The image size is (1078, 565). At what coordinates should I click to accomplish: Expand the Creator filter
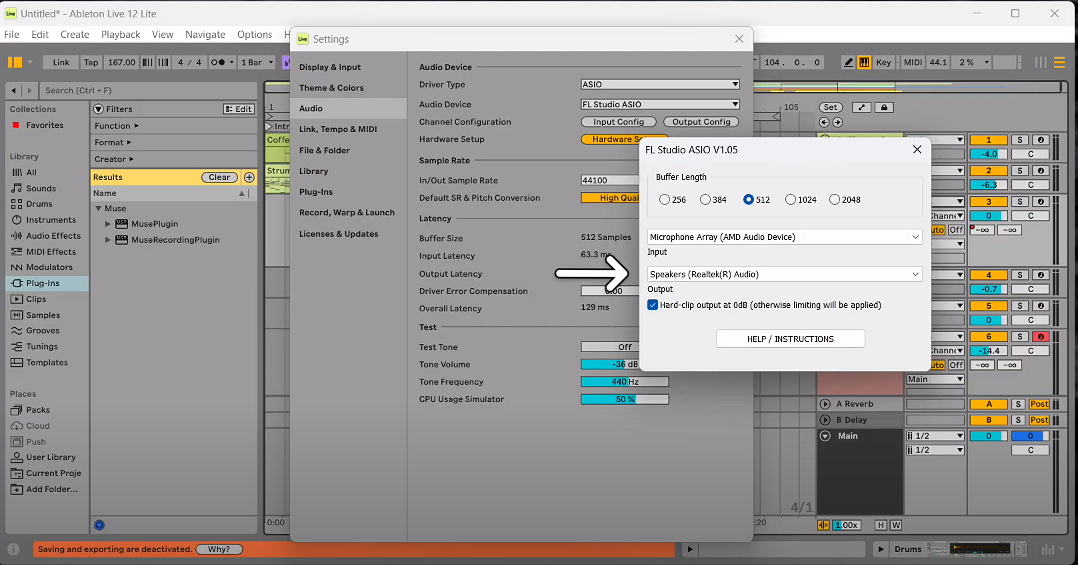tap(113, 159)
